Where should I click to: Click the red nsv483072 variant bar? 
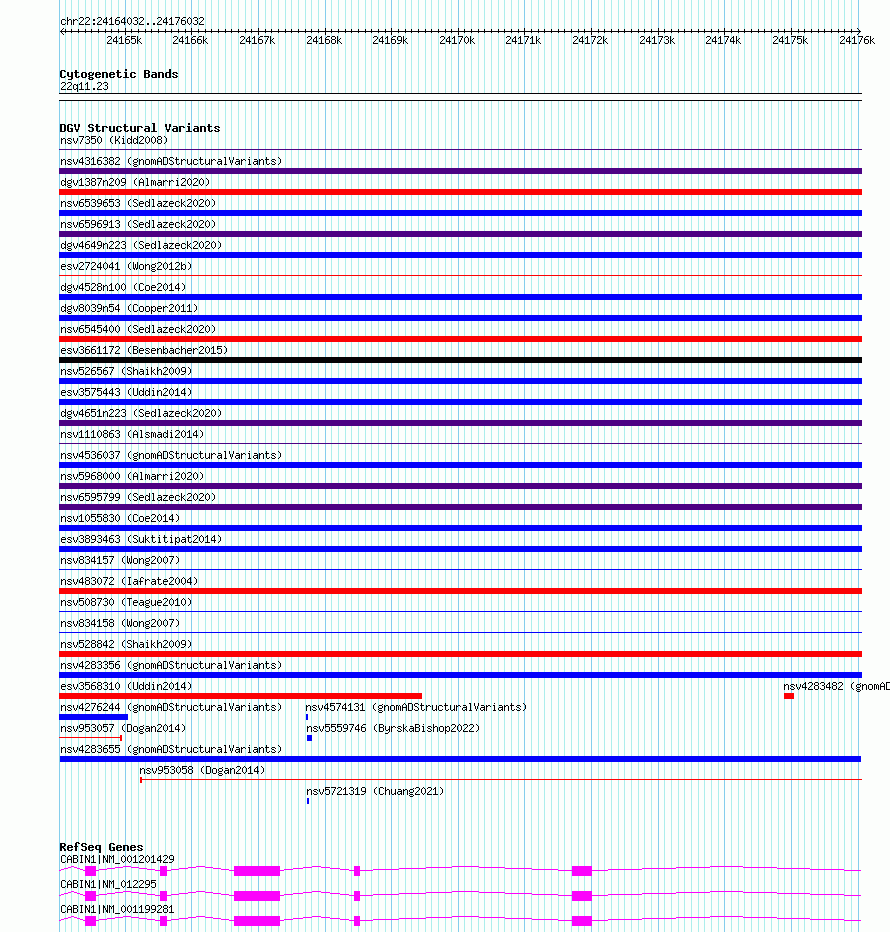[461, 591]
